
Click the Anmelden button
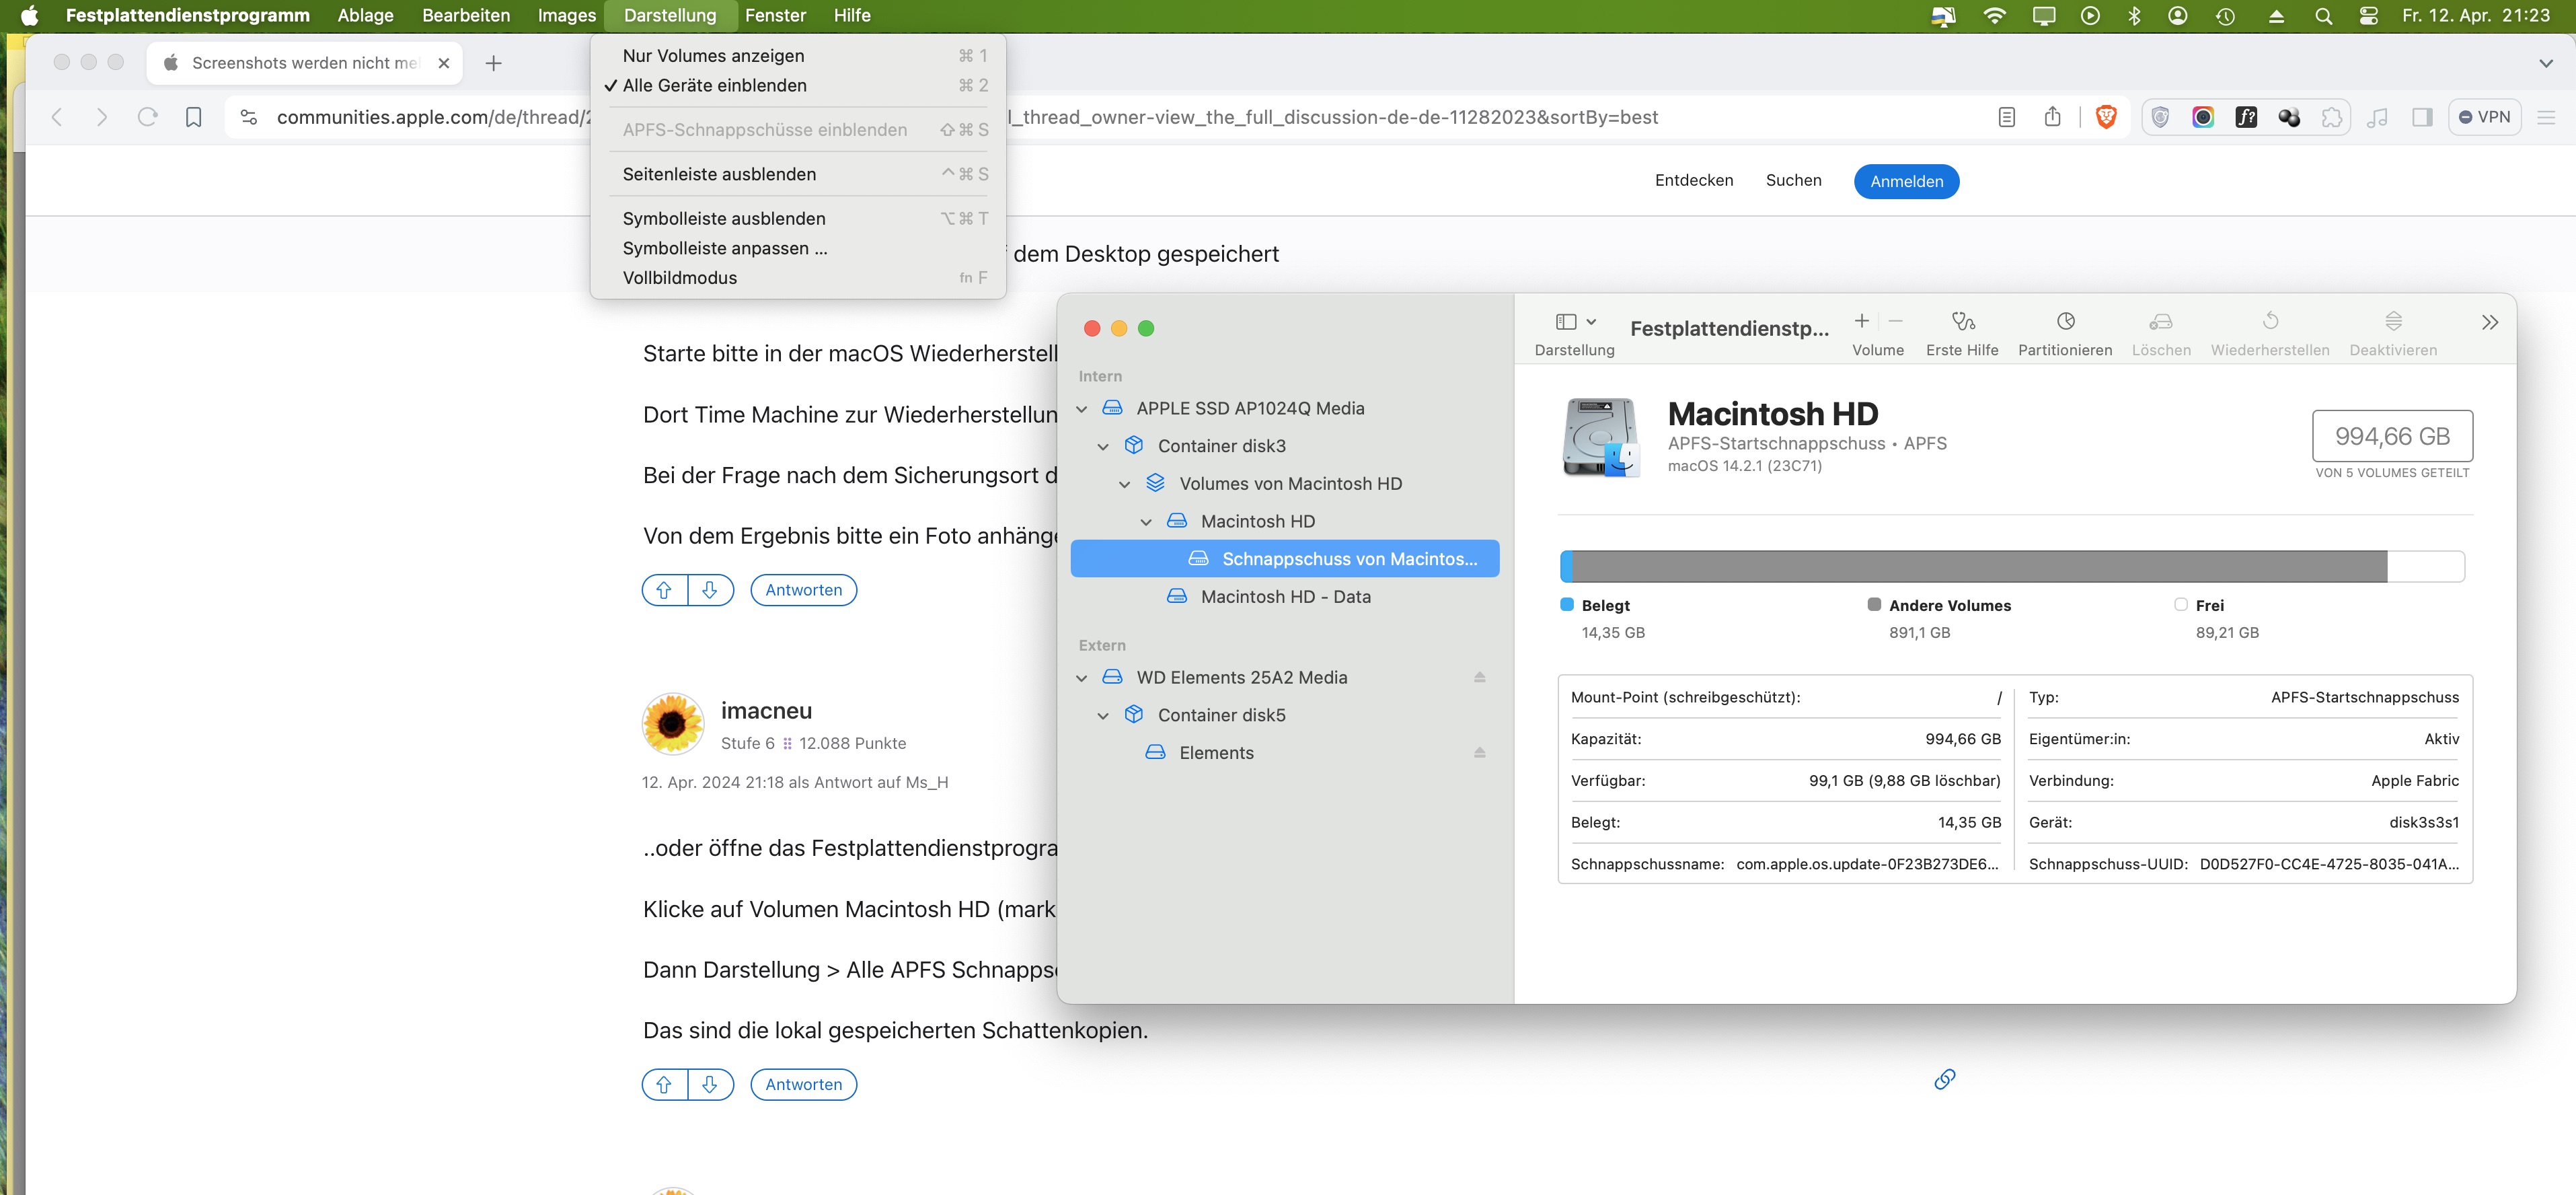1906,182
